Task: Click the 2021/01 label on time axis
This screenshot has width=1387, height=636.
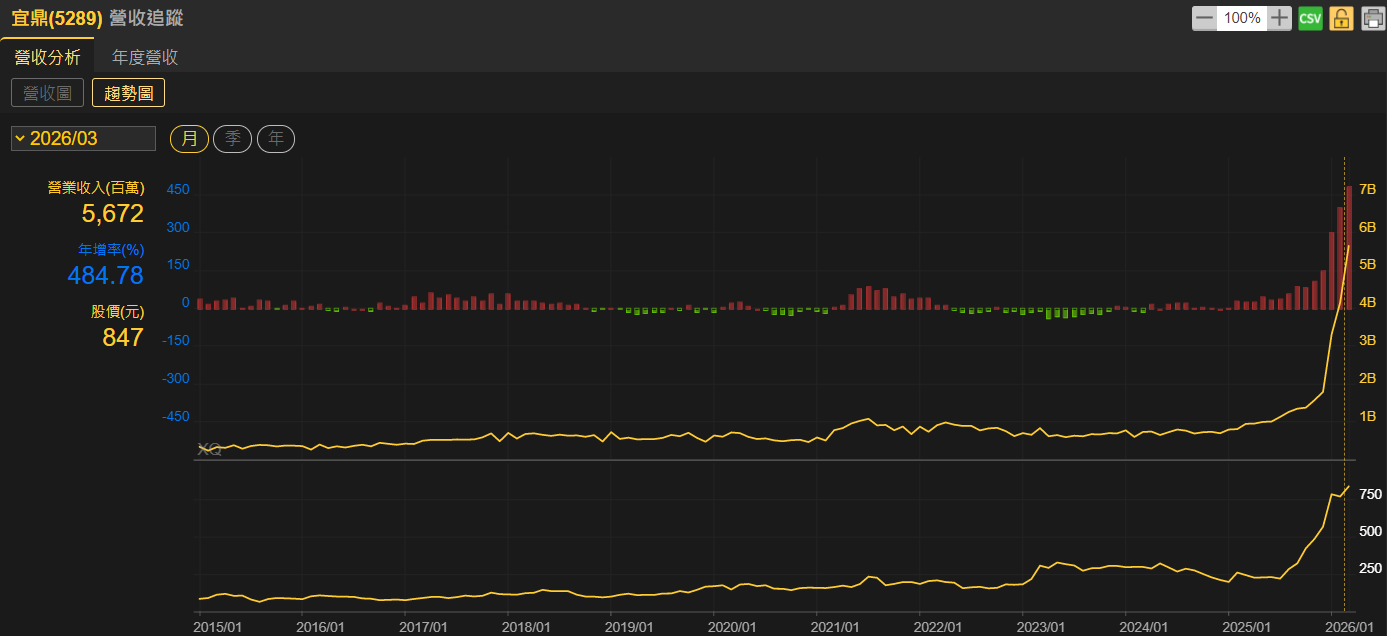Action: point(835,626)
